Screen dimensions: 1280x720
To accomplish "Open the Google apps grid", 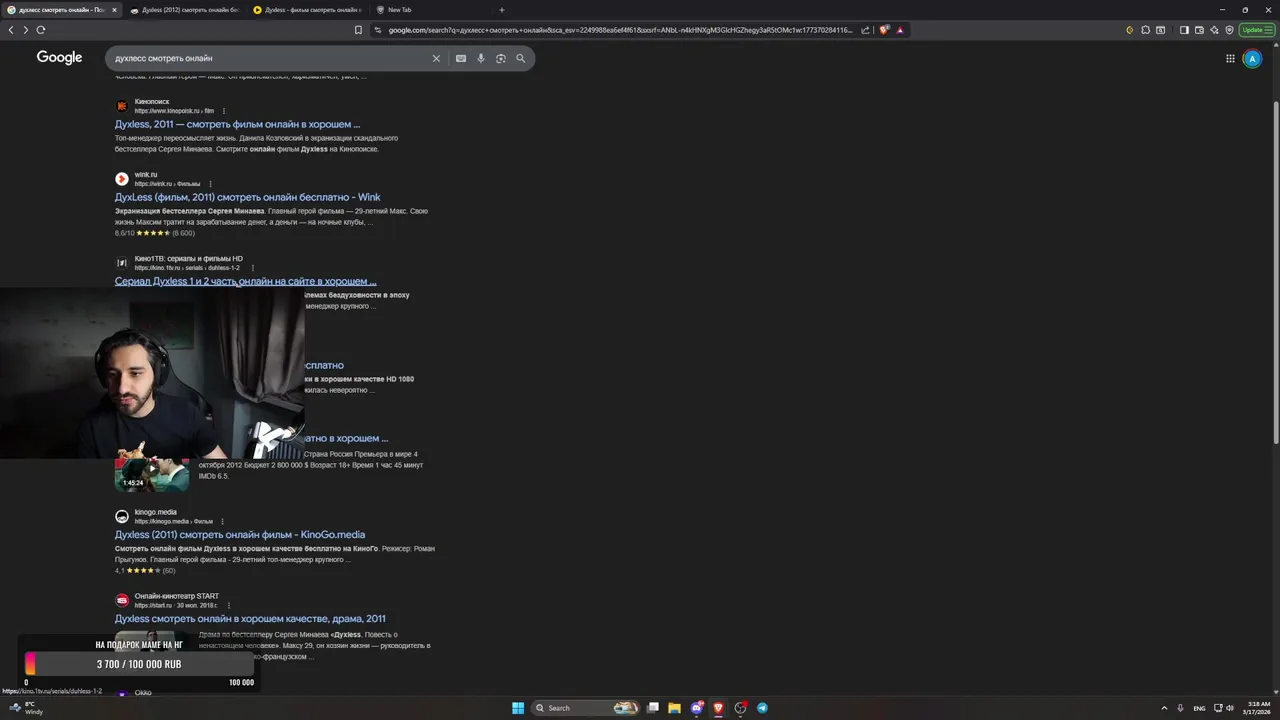I will [x=1230, y=58].
